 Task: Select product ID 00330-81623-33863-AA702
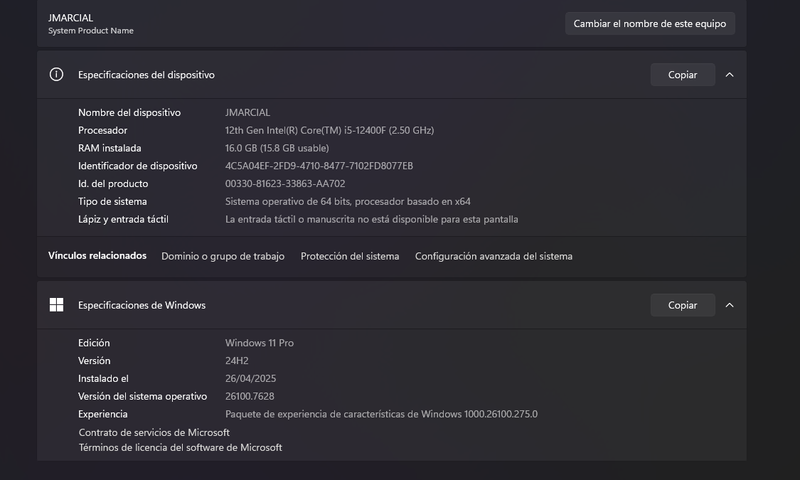[x=285, y=184]
